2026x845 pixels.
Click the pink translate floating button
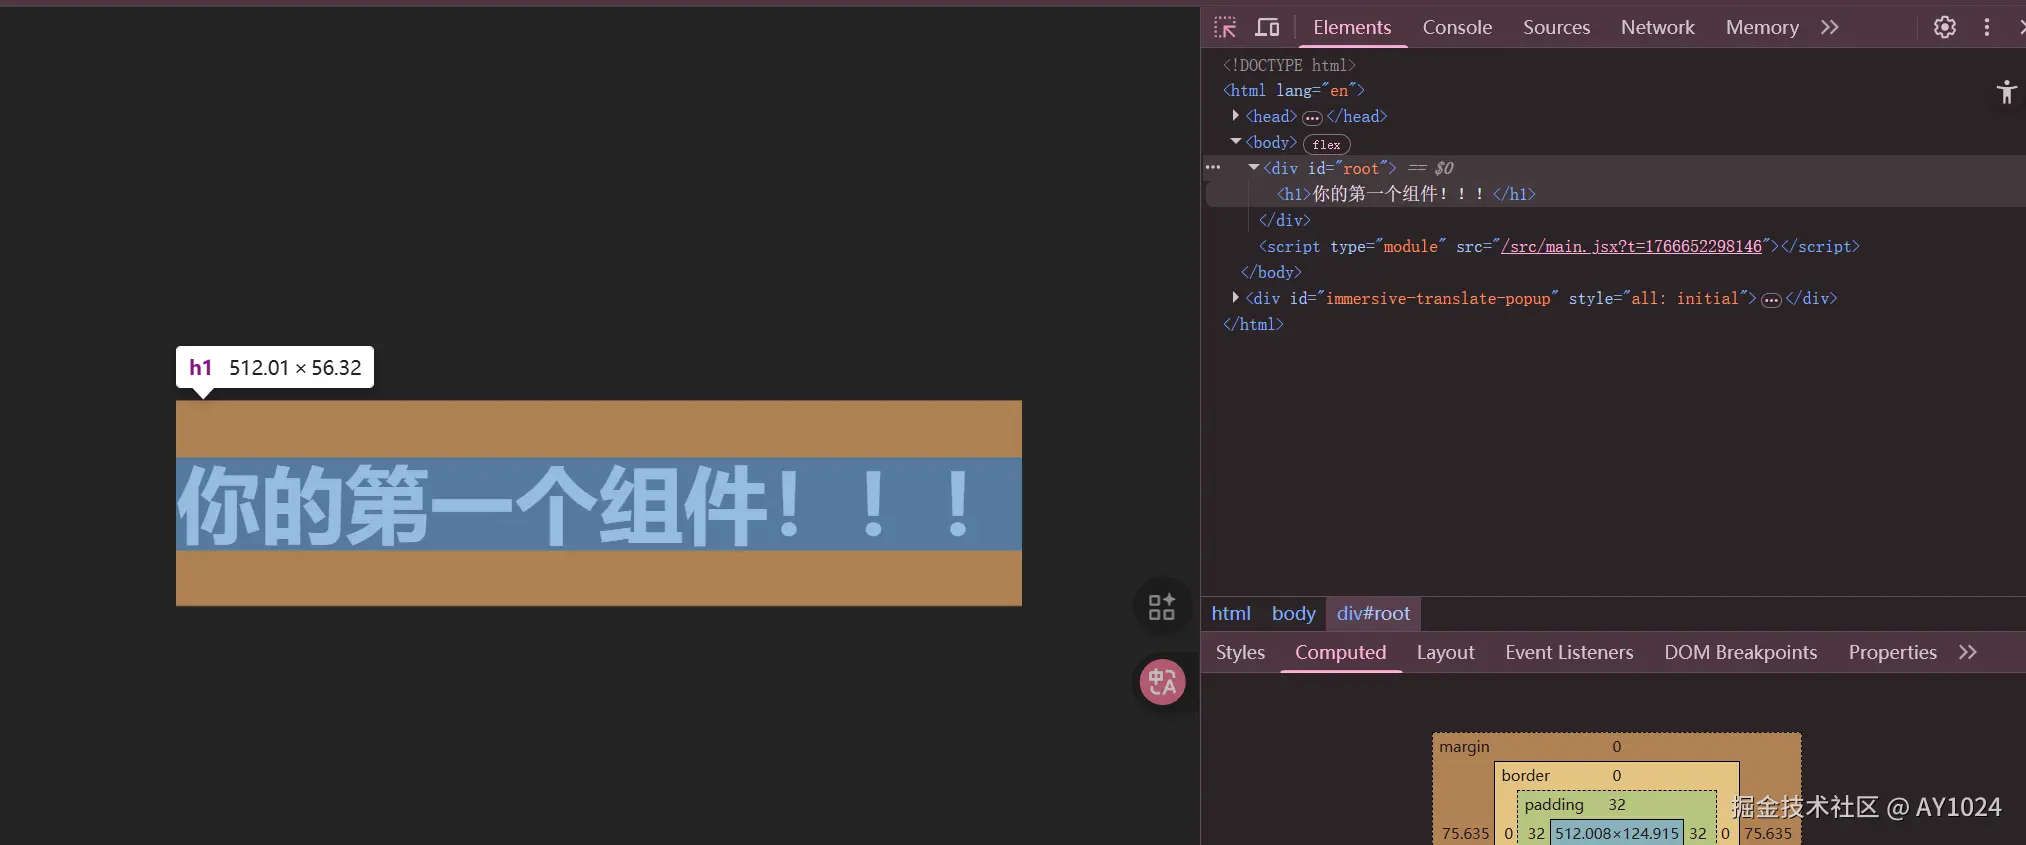point(1162,682)
